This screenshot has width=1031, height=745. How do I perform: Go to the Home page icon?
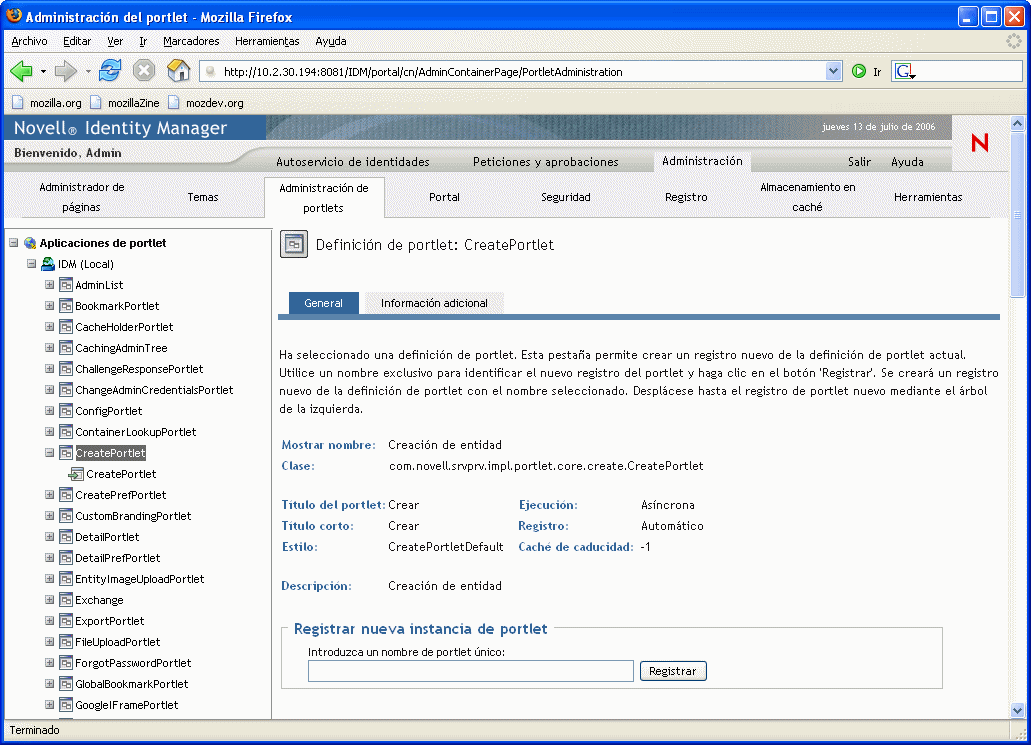(x=178, y=70)
